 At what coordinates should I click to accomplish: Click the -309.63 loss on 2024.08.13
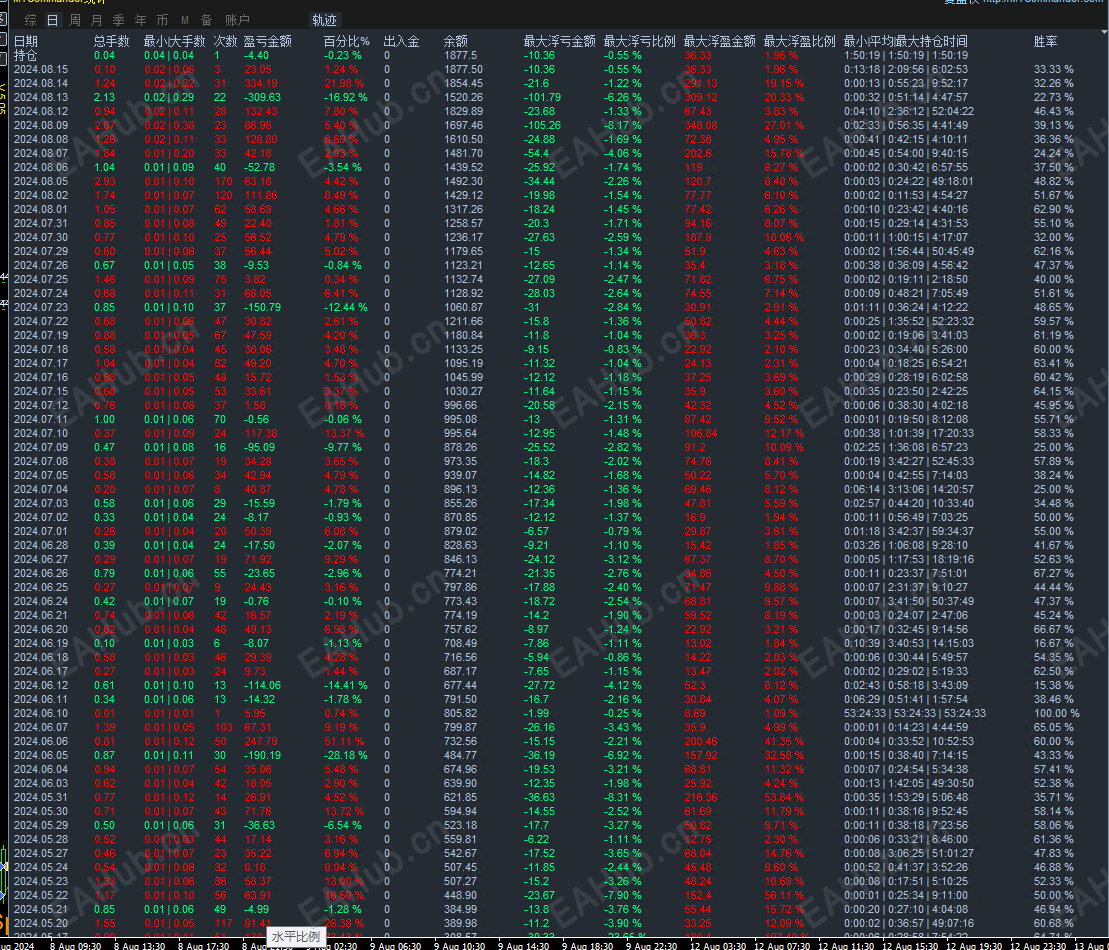pyautogui.click(x=262, y=98)
